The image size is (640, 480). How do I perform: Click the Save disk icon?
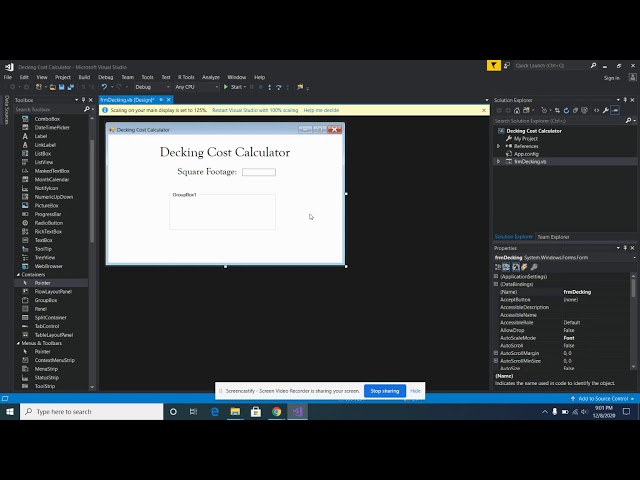click(62, 87)
